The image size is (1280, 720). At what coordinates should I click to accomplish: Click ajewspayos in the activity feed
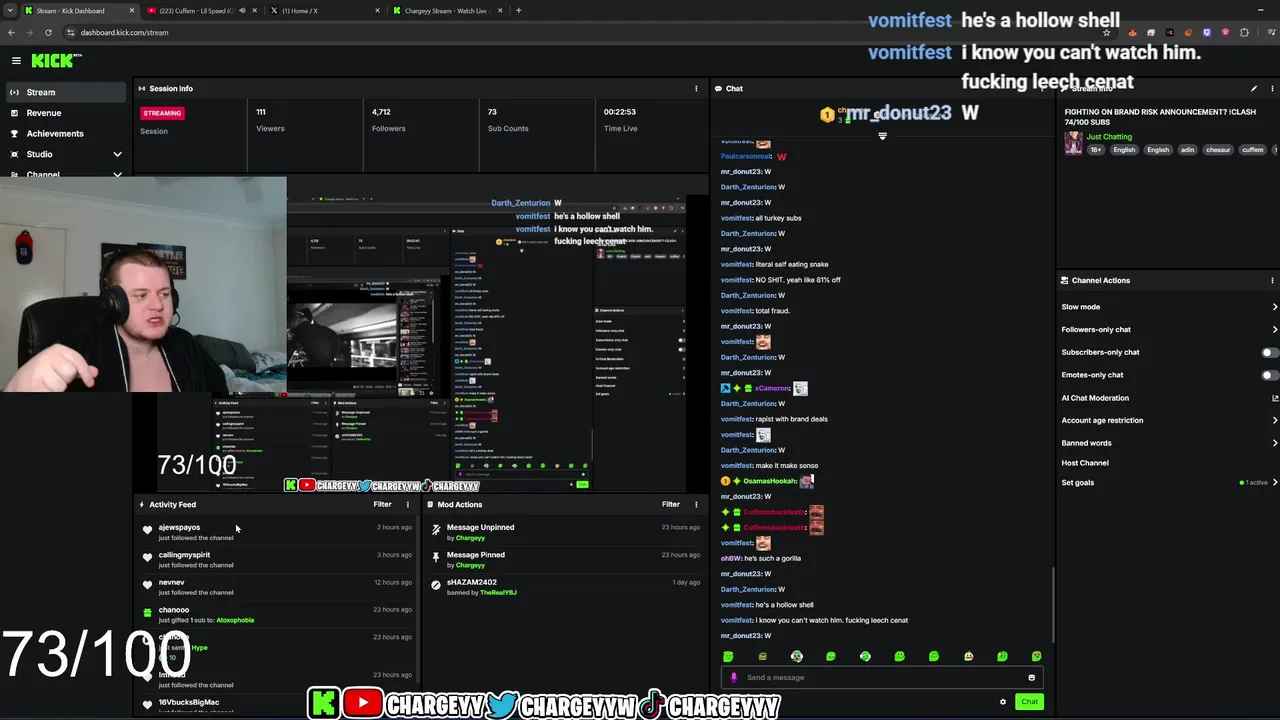pyautogui.click(x=179, y=527)
